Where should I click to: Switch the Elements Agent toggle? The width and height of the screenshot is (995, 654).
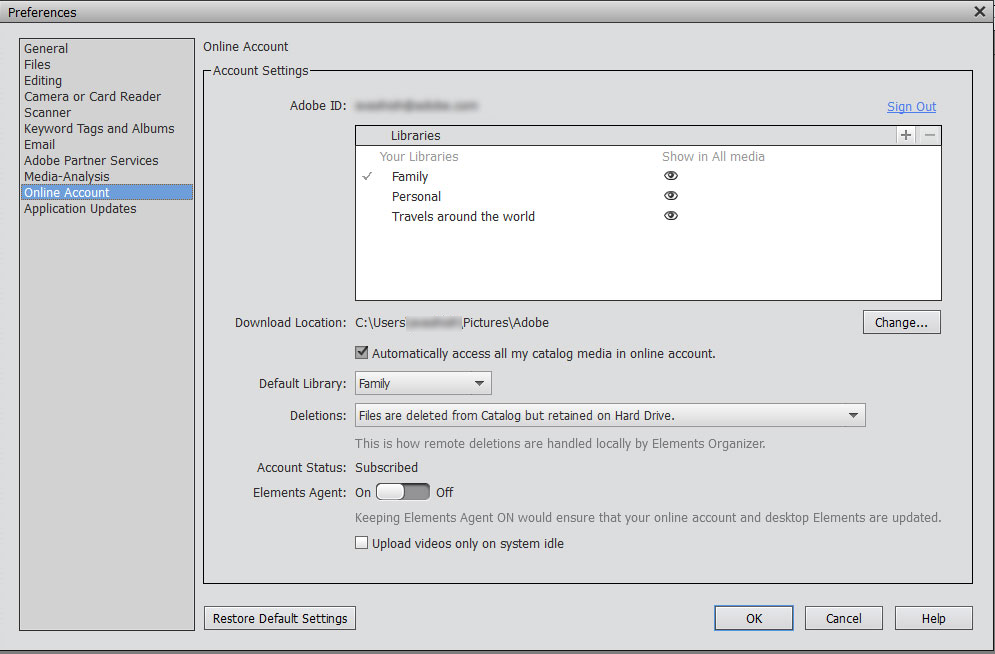(x=403, y=492)
